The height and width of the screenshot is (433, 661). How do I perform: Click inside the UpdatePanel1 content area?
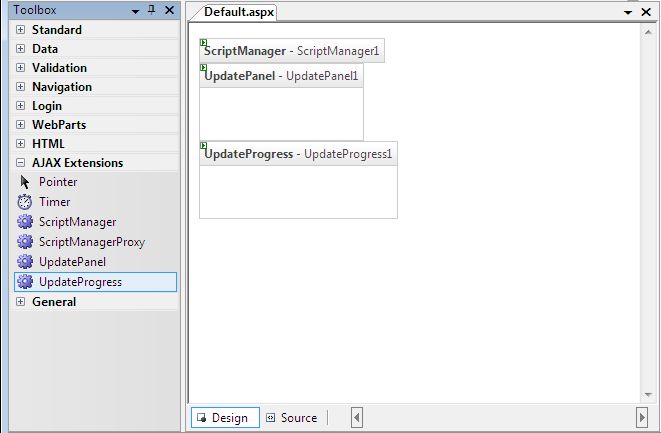tap(281, 113)
